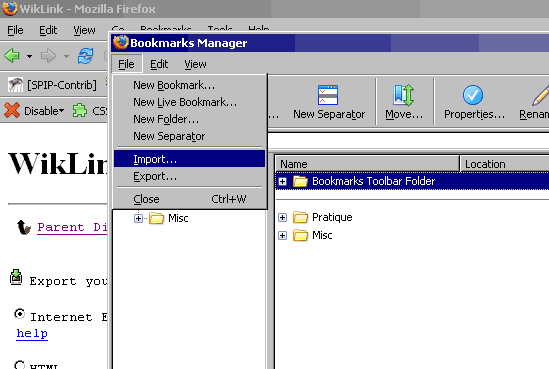Select Misc folder in right list
Image resolution: width=549 pixels, height=369 pixels.
(322, 235)
